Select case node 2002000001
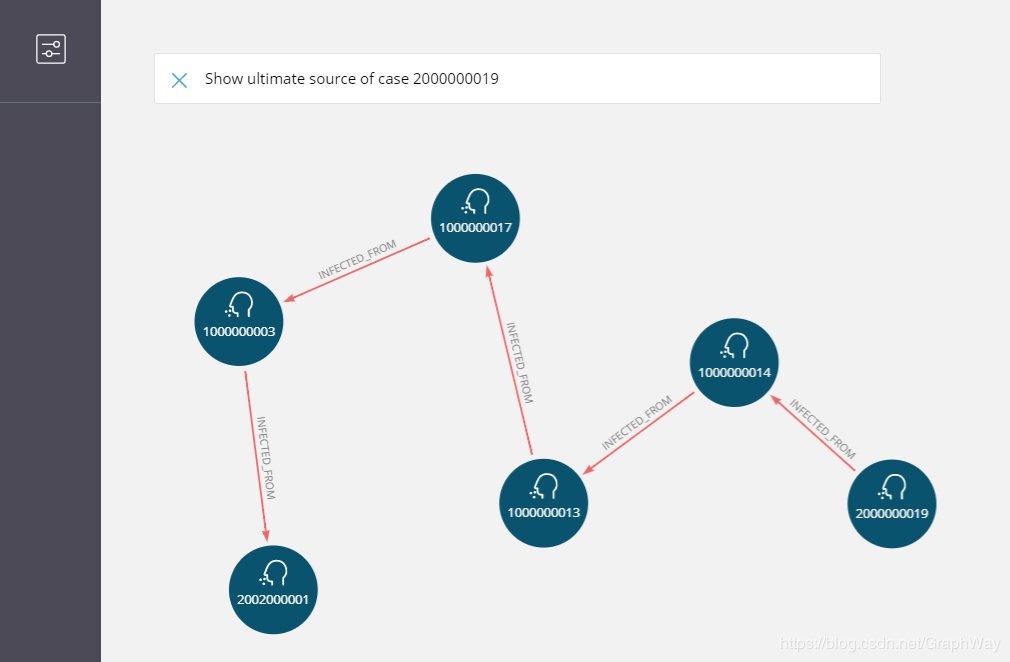This screenshot has width=1010, height=662. tap(273, 589)
